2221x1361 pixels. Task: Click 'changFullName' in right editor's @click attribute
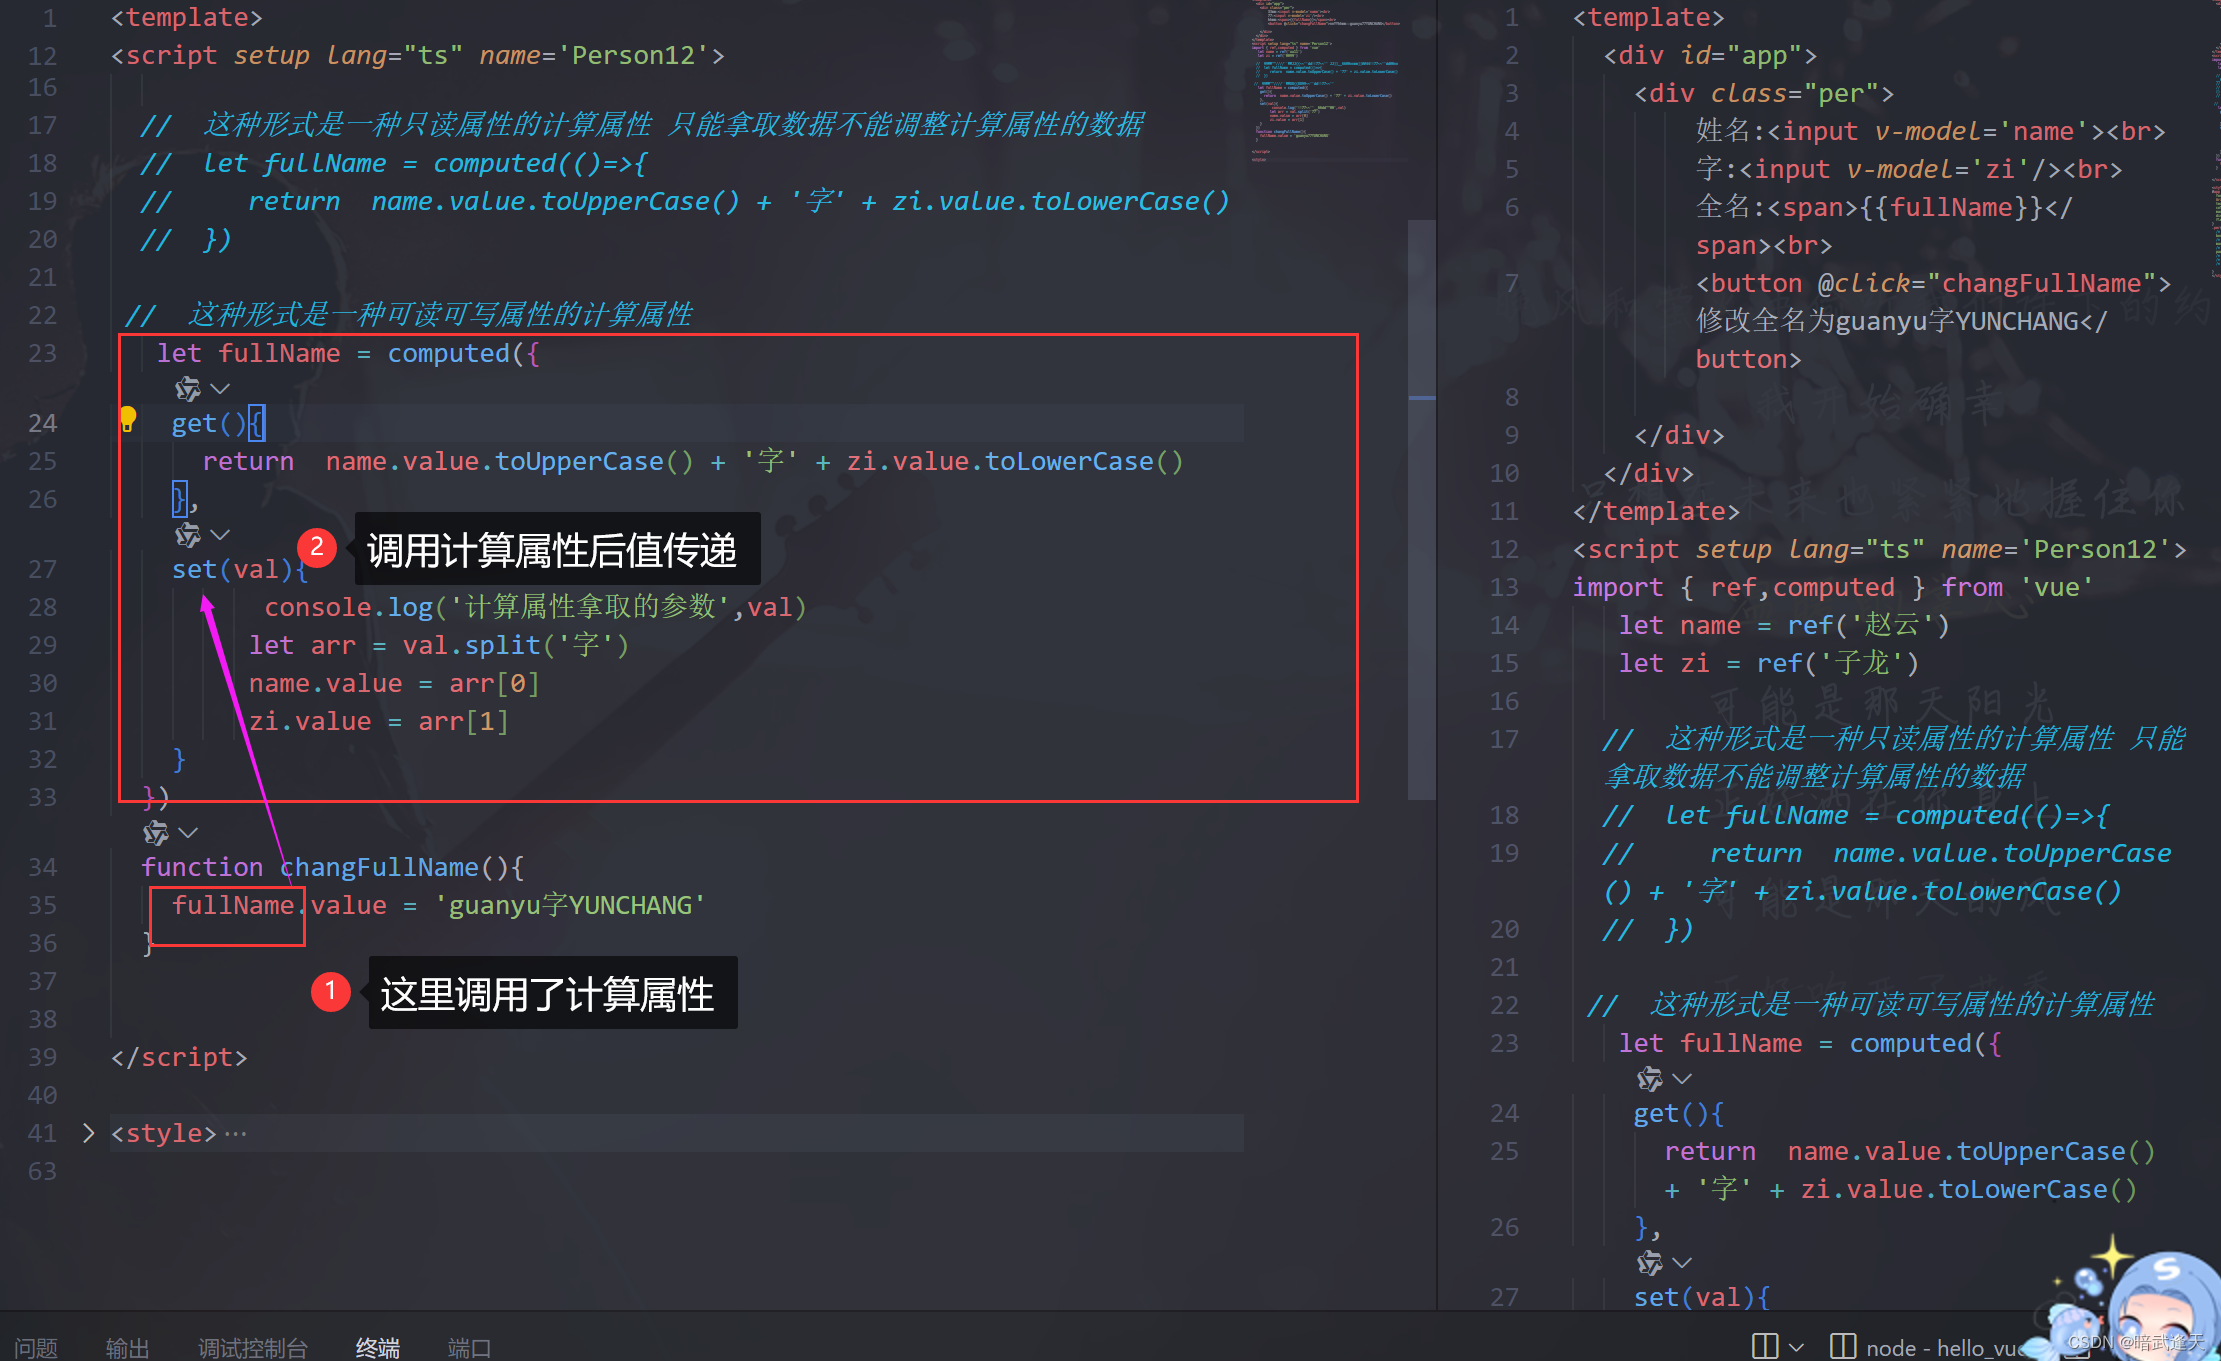[x=2041, y=283]
